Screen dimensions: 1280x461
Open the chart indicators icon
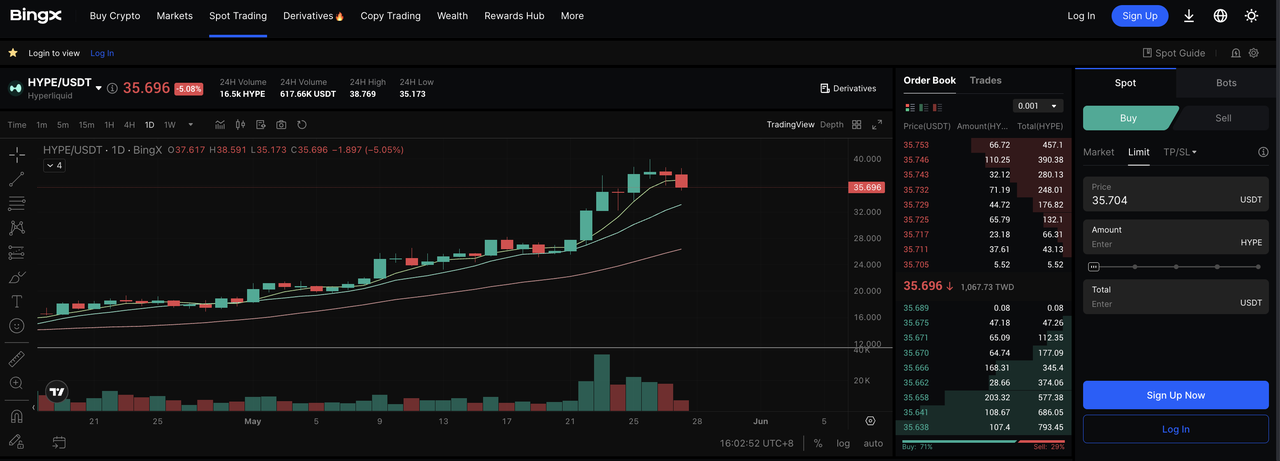point(219,125)
